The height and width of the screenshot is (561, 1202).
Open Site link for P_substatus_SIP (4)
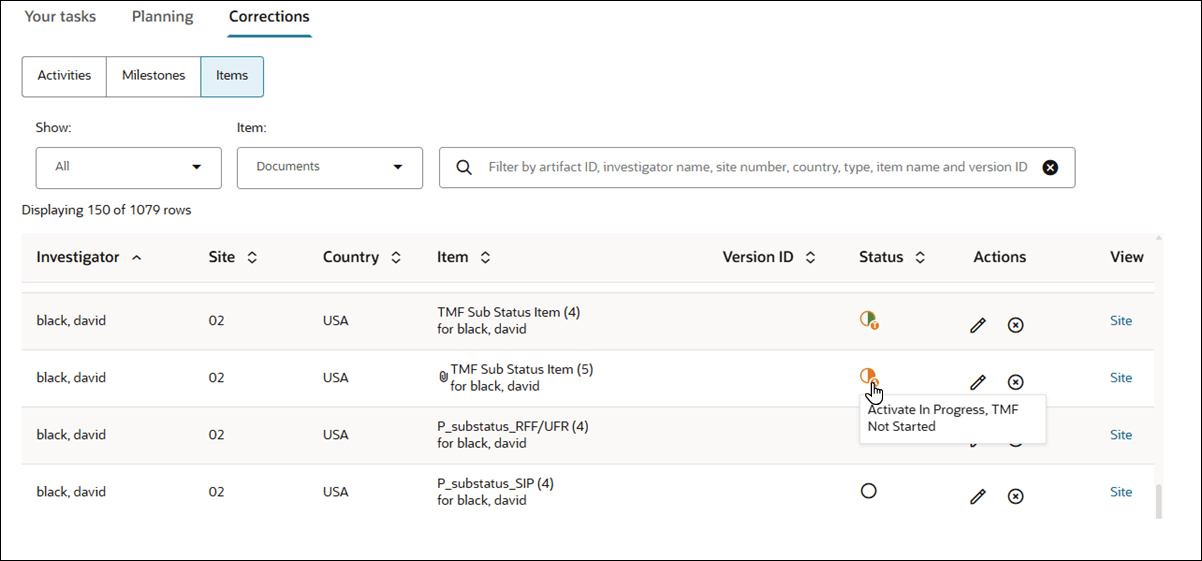[x=1121, y=492]
